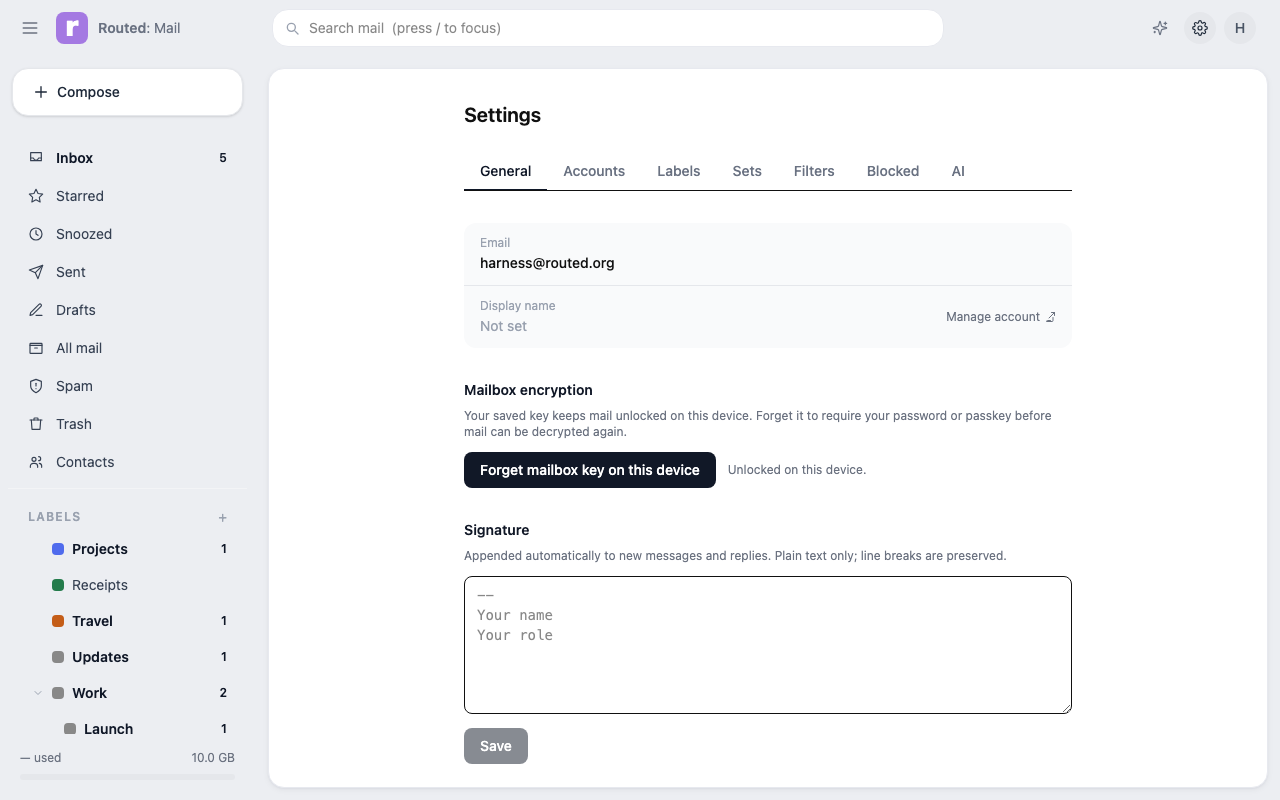Open the Contacts page
Screen dimensions: 1280x800
pyautogui.click(x=127, y=462)
